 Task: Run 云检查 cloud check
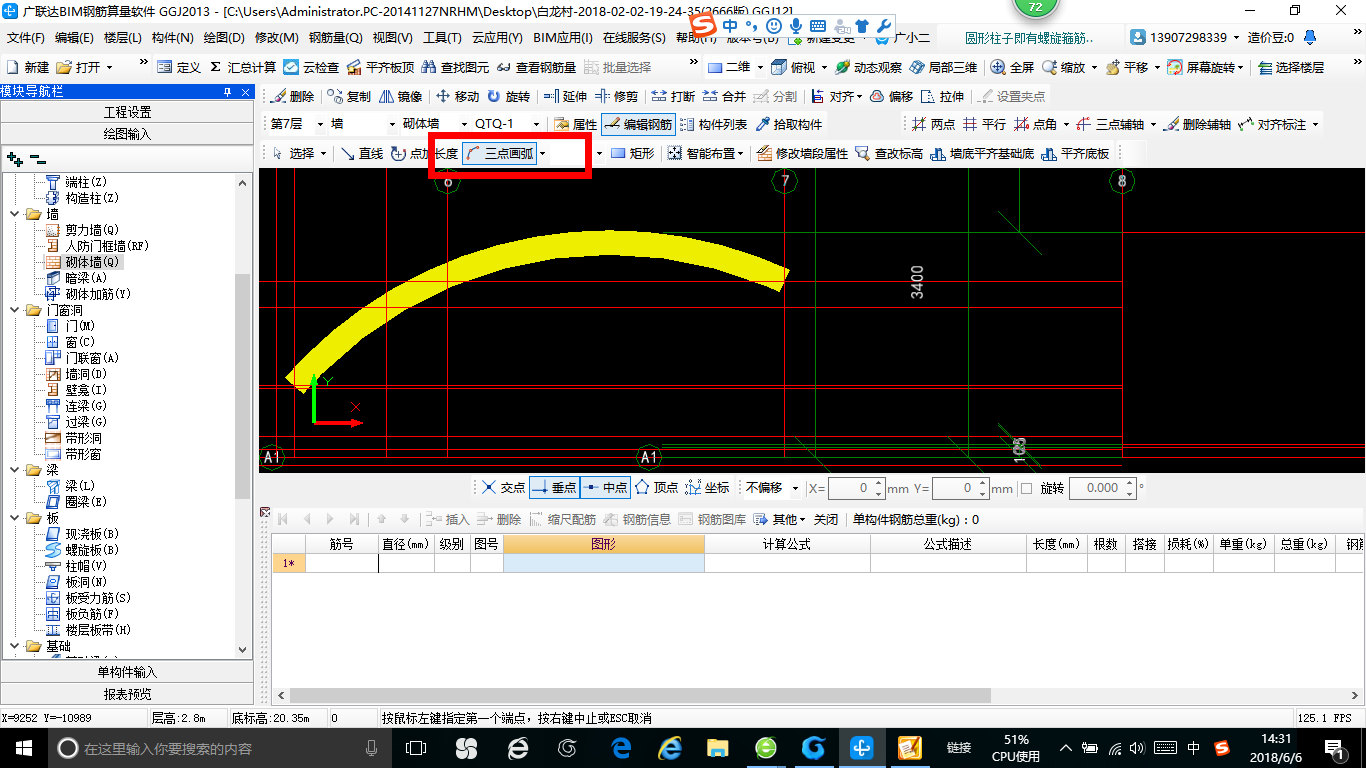[x=311, y=67]
